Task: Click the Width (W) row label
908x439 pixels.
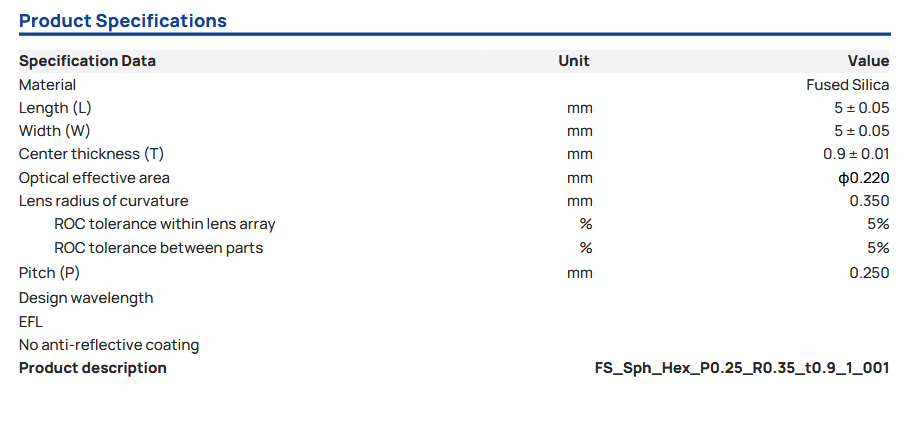Action: pyautogui.click(x=54, y=131)
